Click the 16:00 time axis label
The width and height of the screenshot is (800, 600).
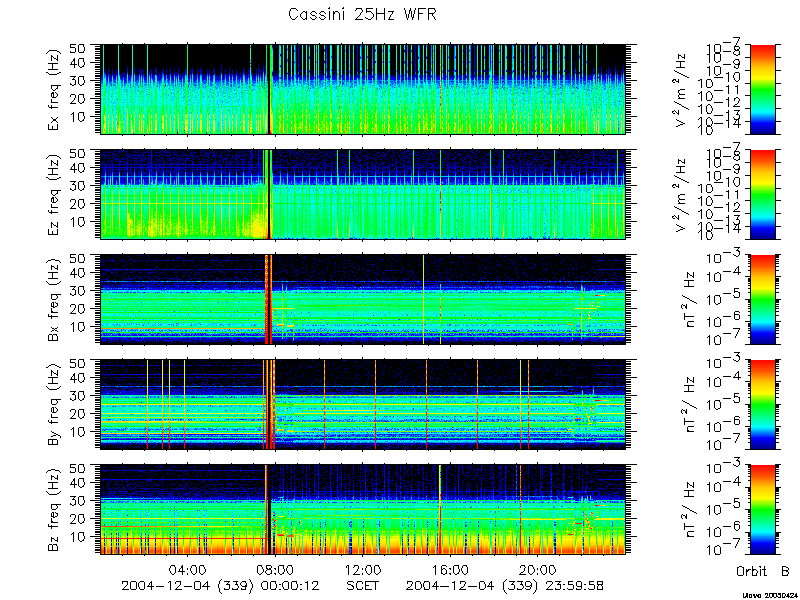click(451, 570)
